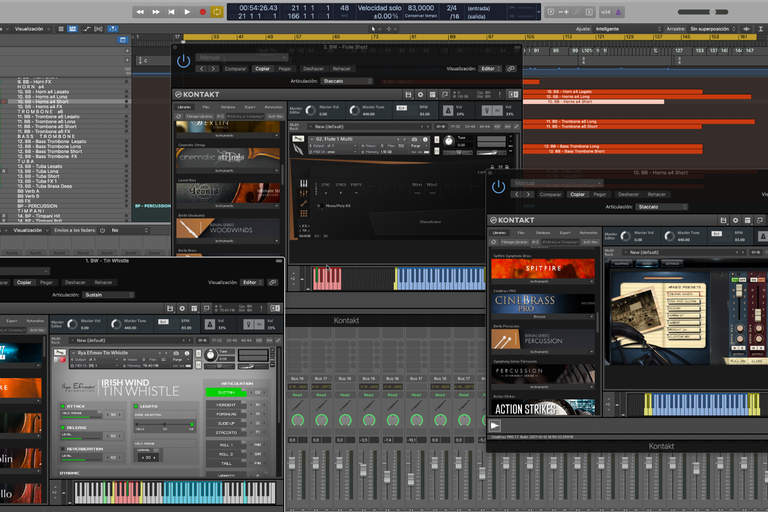Toggle Release LED in Tin Whistle

click(63, 428)
